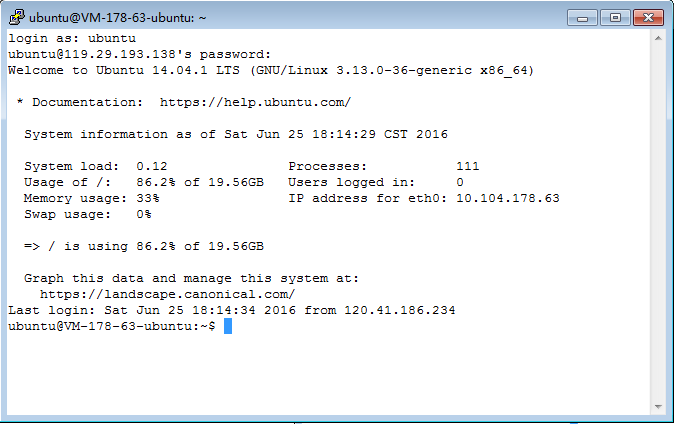Click the Welcome to Ubuntu 14.04.1 LTS line
674x424 pixels.
pos(271,70)
